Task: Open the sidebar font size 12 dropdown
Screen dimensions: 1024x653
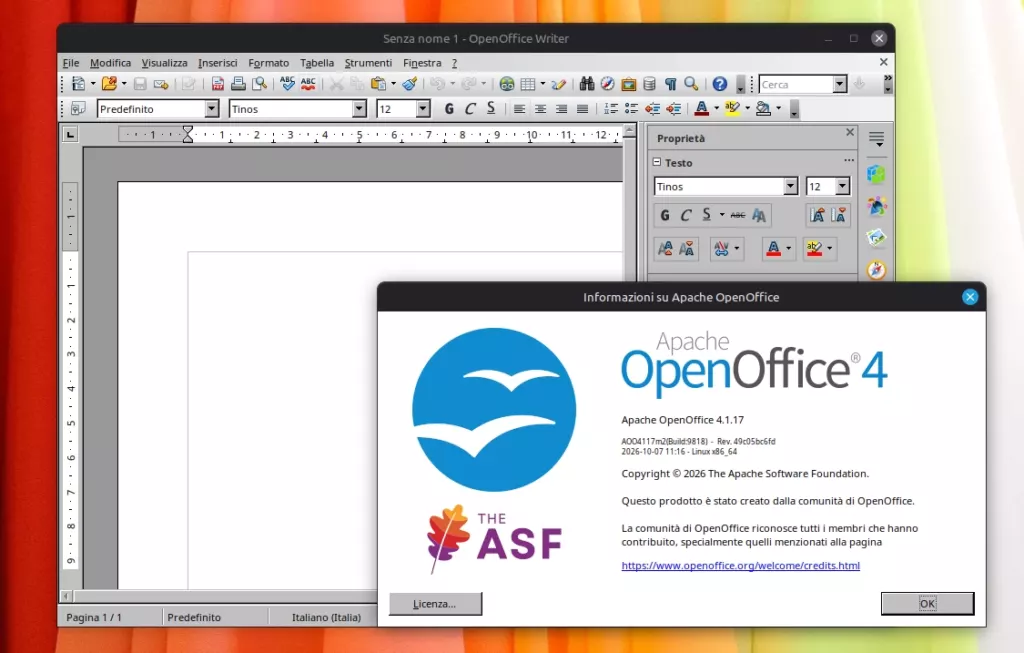Action: tap(842, 186)
